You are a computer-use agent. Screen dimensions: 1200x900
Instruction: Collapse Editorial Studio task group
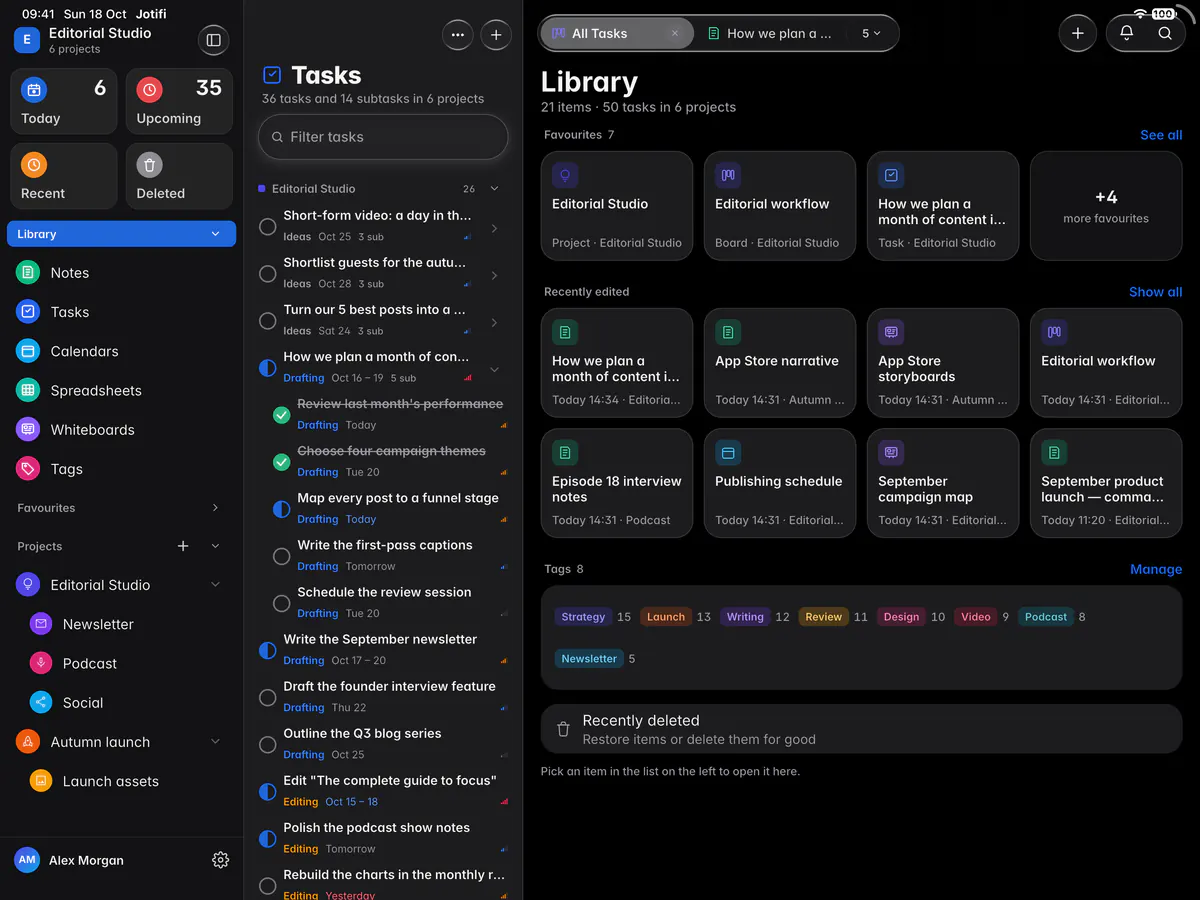(494, 188)
